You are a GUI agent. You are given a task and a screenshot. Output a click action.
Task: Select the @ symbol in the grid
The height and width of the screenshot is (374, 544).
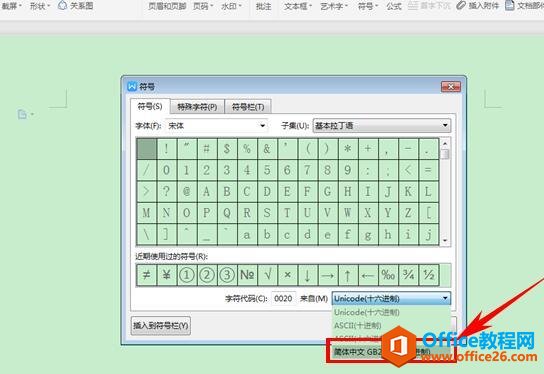tap(187, 192)
